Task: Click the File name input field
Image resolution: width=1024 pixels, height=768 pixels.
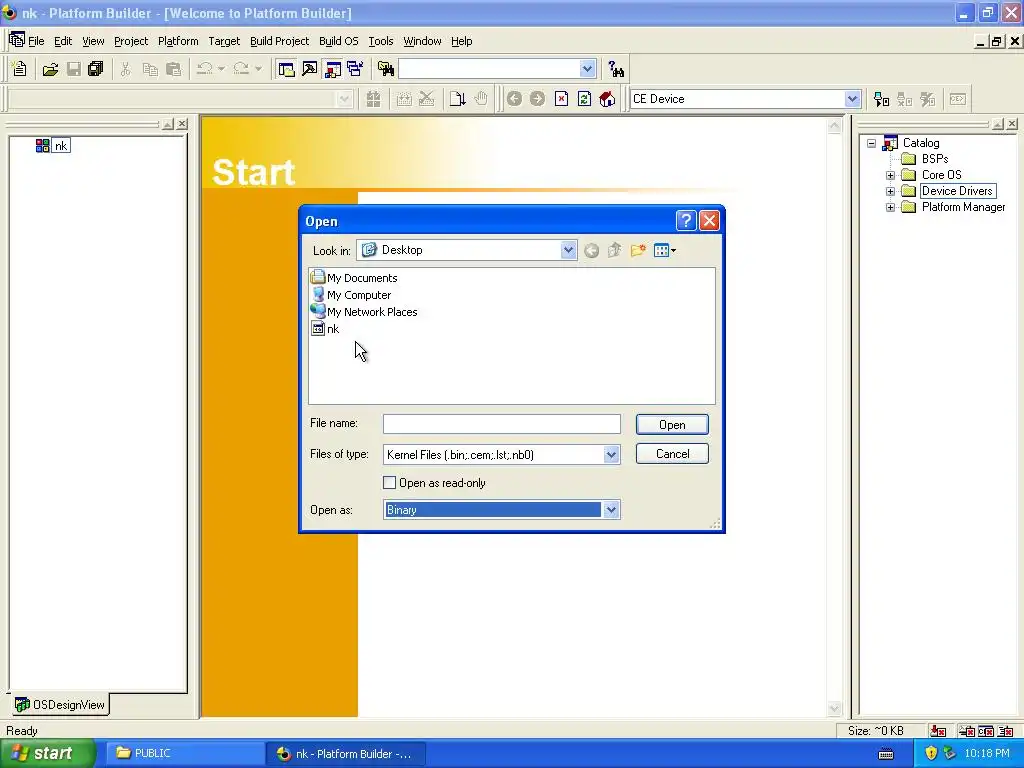Action: click(x=502, y=424)
